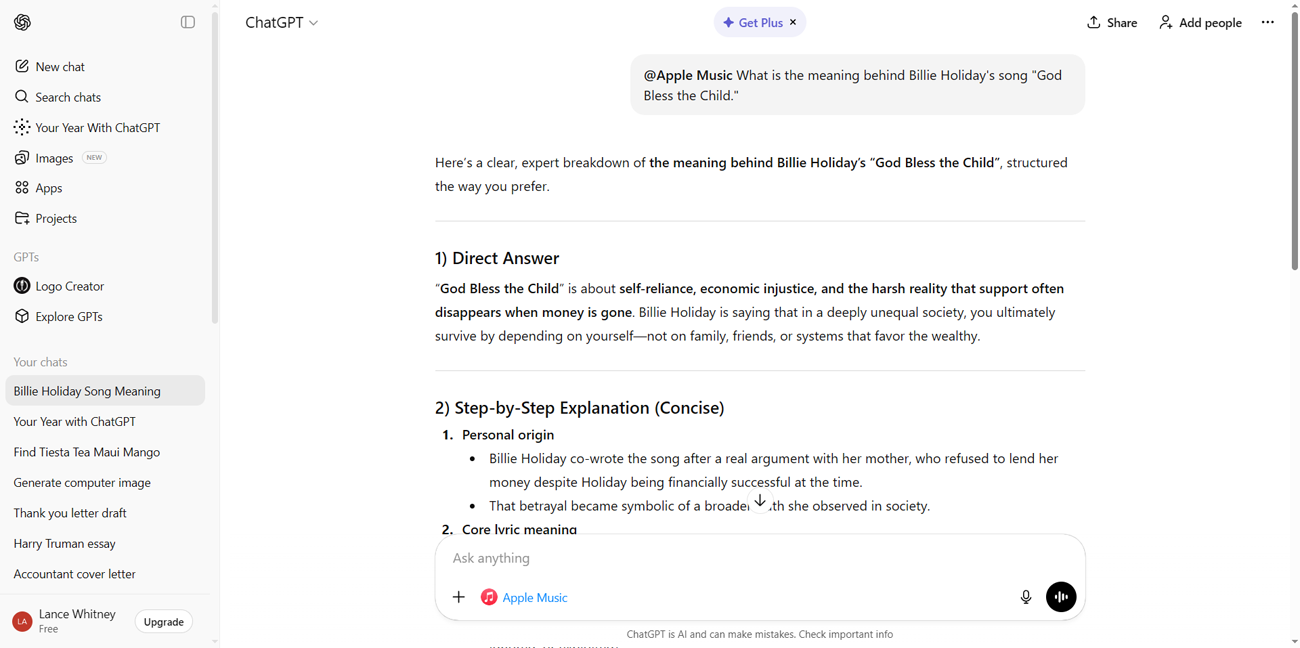Open Search chats
The image size is (1300, 648).
pos(67,97)
